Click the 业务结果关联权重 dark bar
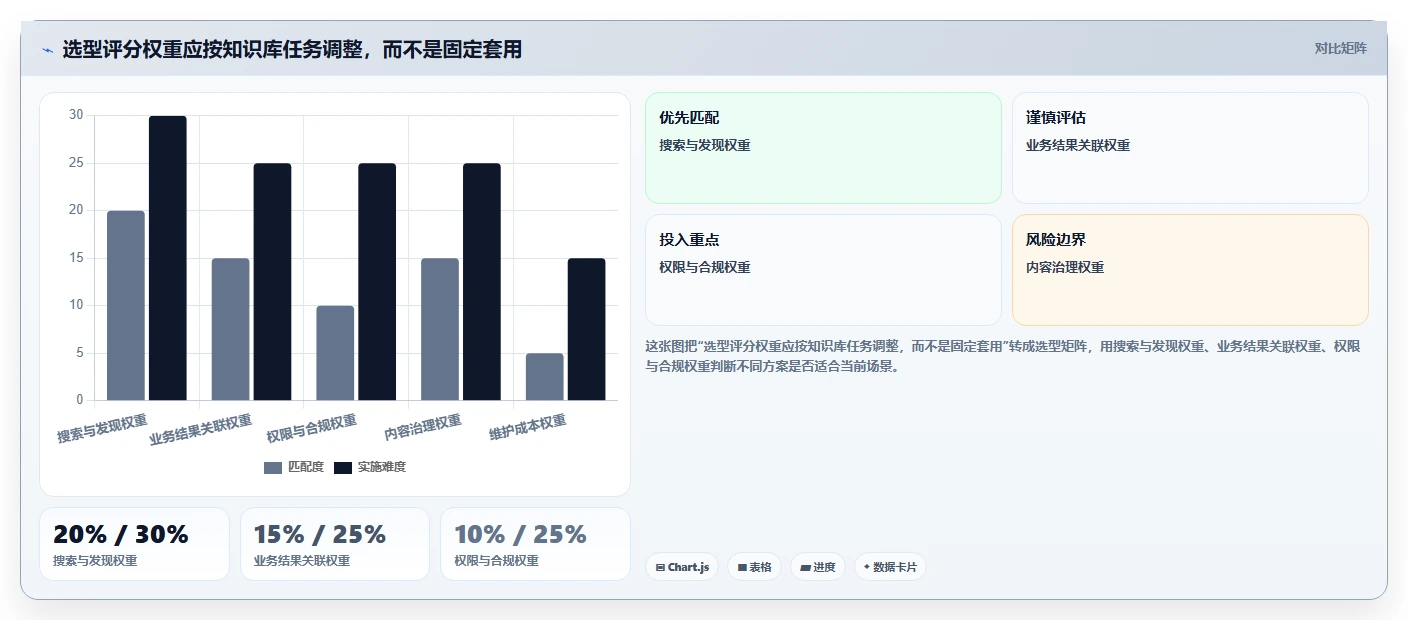 tap(272, 282)
